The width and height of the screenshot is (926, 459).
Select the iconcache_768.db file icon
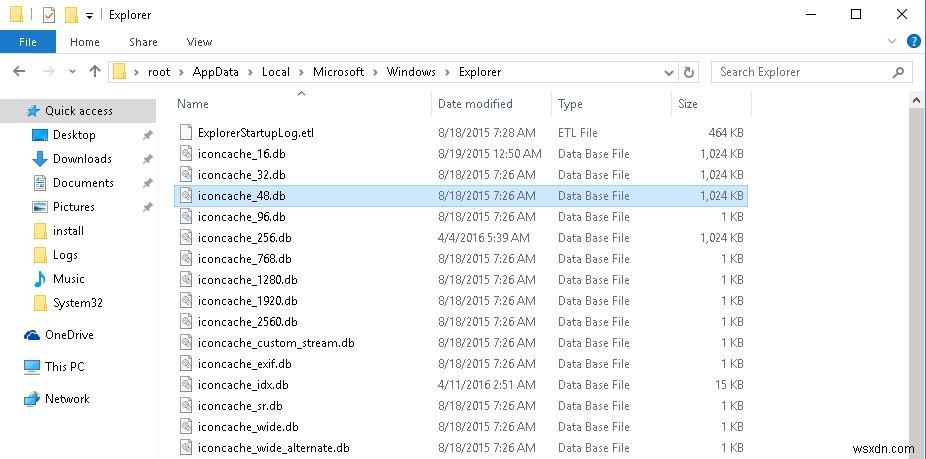click(x=186, y=259)
